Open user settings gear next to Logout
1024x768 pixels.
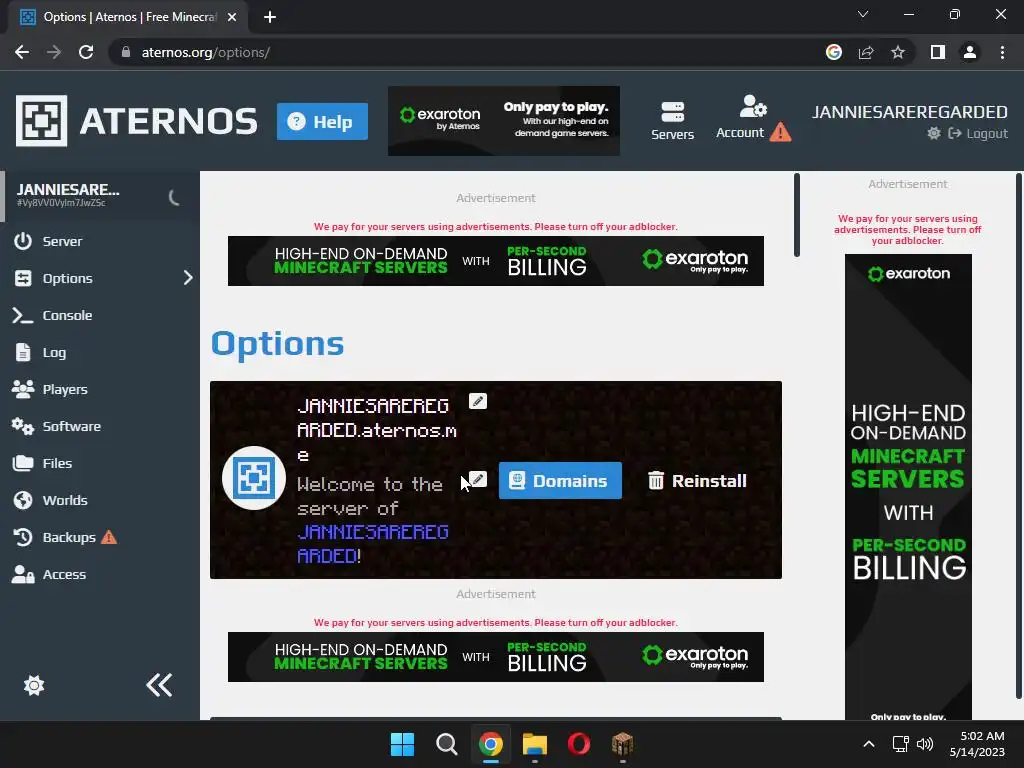coord(934,133)
